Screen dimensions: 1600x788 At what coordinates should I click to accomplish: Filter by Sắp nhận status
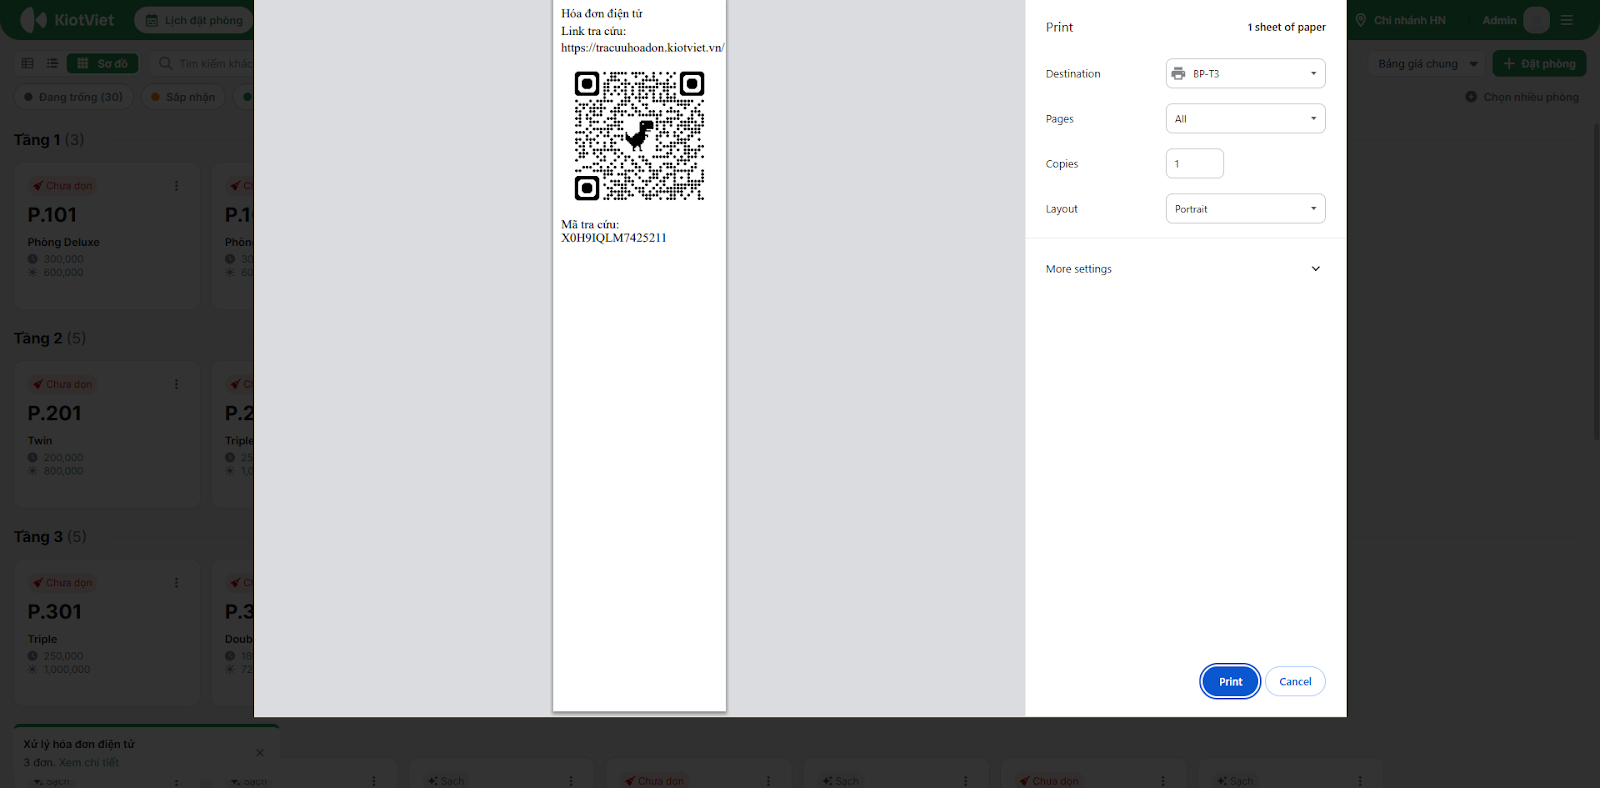[x=183, y=97]
